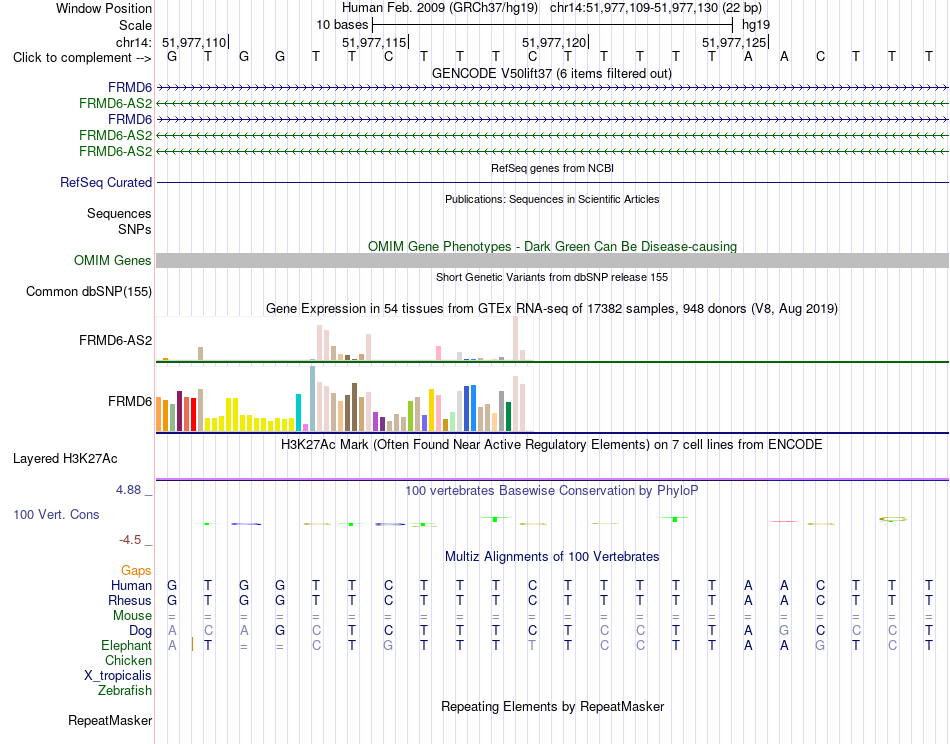Click the RefSeq genes from NCBI title
The height and width of the screenshot is (744, 950).
pyautogui.click(x=552, y=168)
